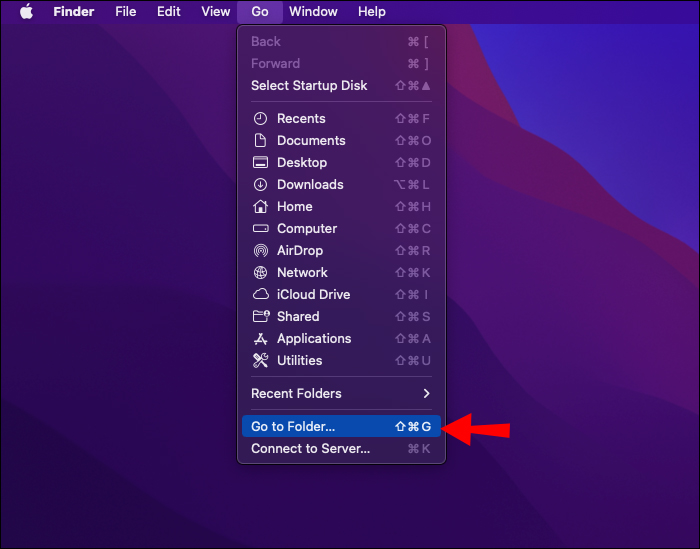Viewport: 700px width, 549px height.
Task: Open the File menu
Action: 125,12
